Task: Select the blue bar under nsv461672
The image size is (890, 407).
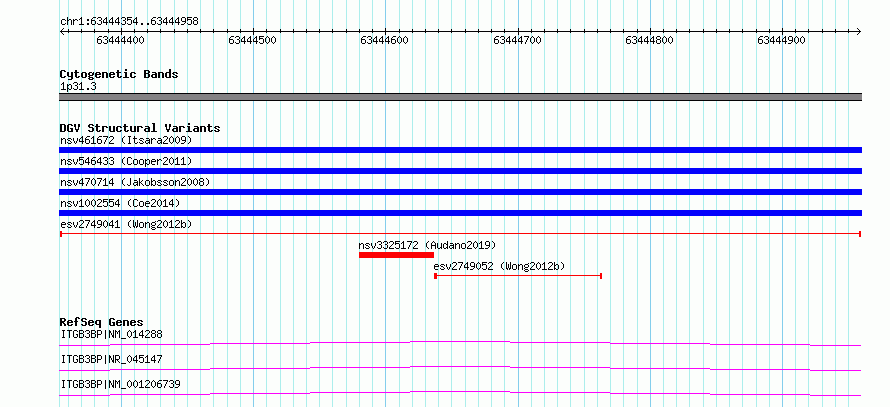Action: pyautogui.click(x=460, y=150)
